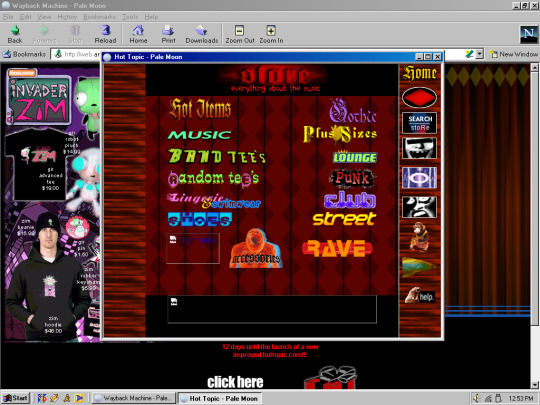Click the taskbar clock showing 12:53 PM
The width and height of the screenshot is (540, 405).
coord(521,398)
